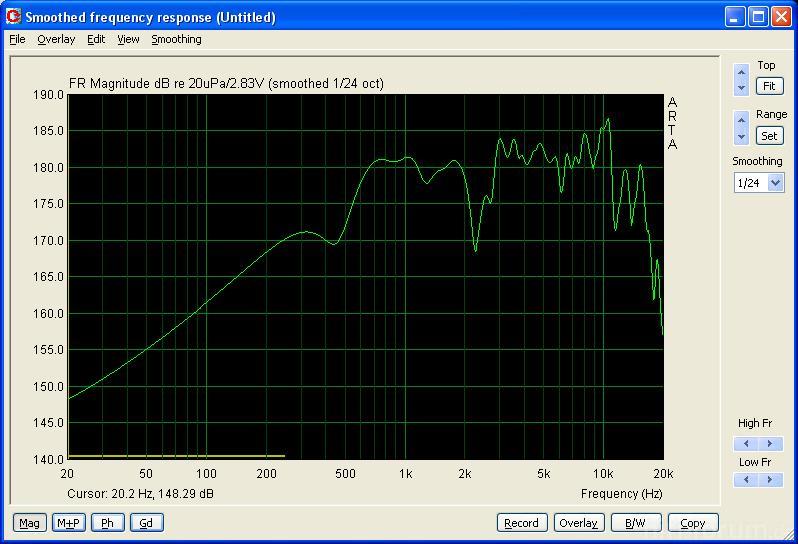The height and width of the screenshot is (544, 798).
Task: Toggle the M+P magnitude and phase view
Action: tap(68, 522)
